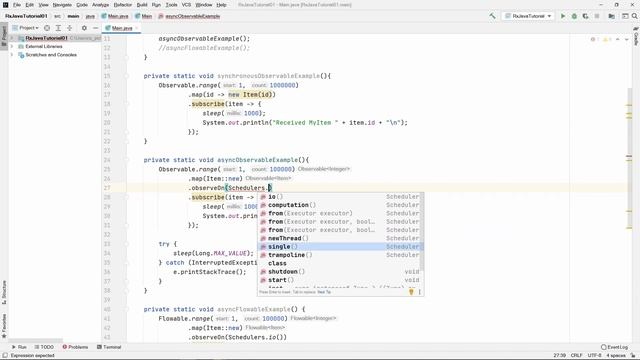Screen dimensions: 640x360
Task: Toggle tool window bars icon in status bar
Action: 4,356
